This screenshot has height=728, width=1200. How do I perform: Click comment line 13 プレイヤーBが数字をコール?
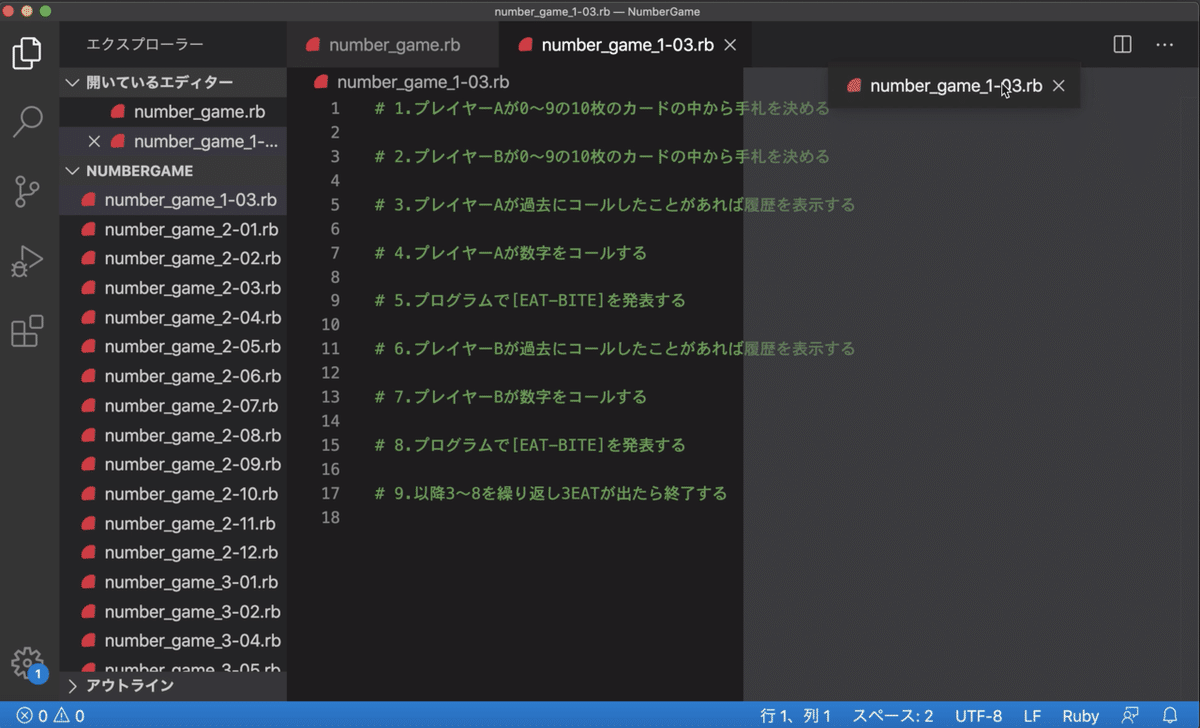(511, 397)
